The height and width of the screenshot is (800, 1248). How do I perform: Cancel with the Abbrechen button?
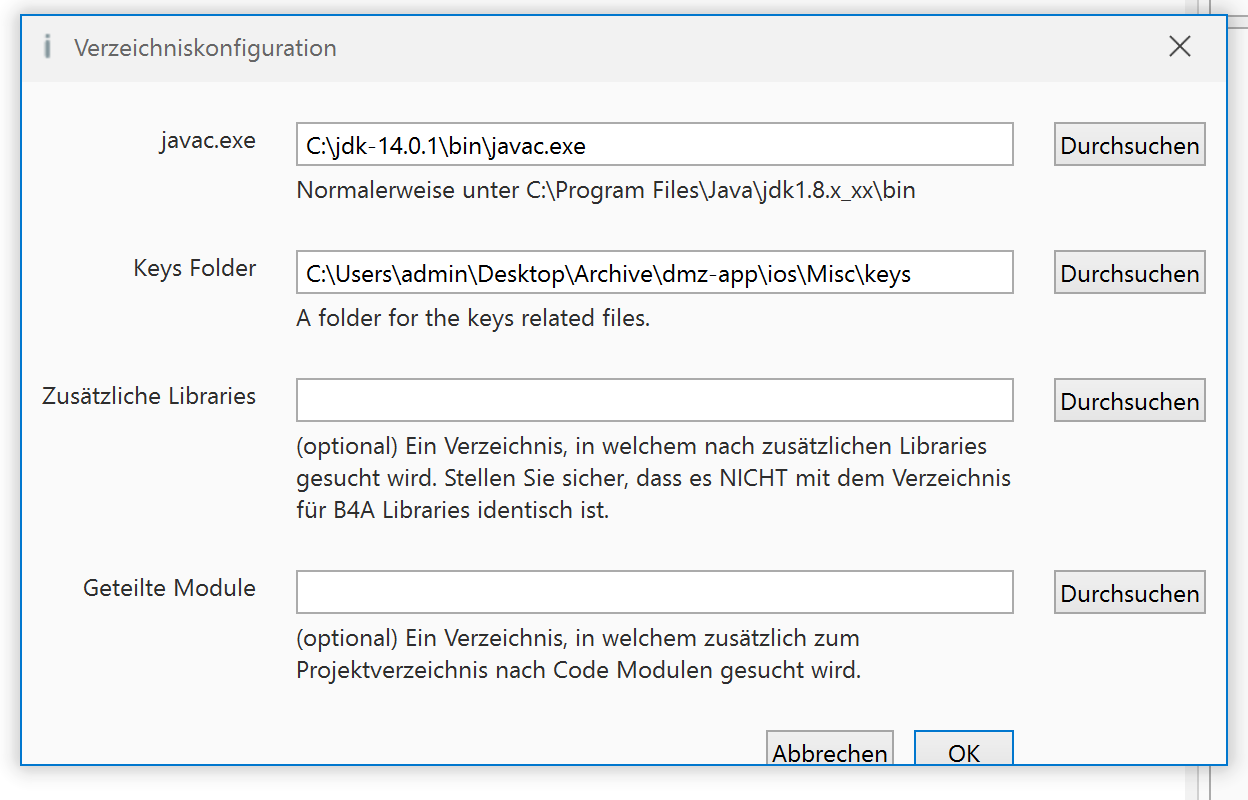(829, 751)
